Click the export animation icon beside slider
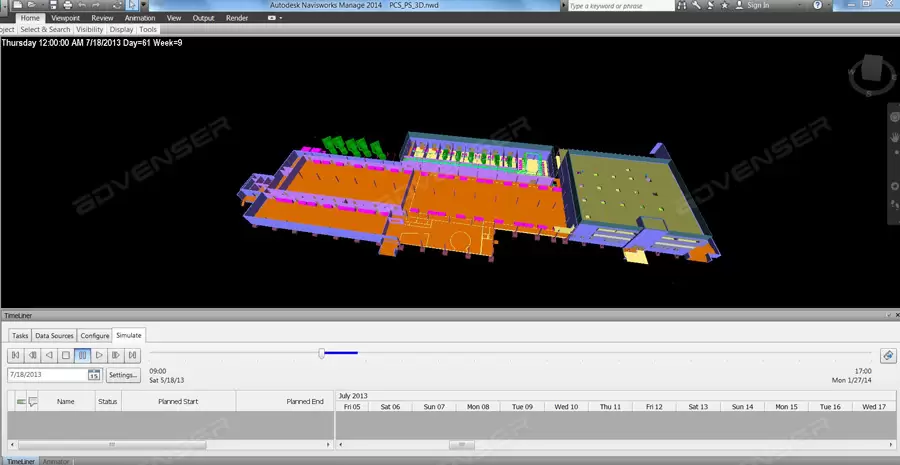The height and width of the screenshot is (465, 900). [x=888, y=355]
